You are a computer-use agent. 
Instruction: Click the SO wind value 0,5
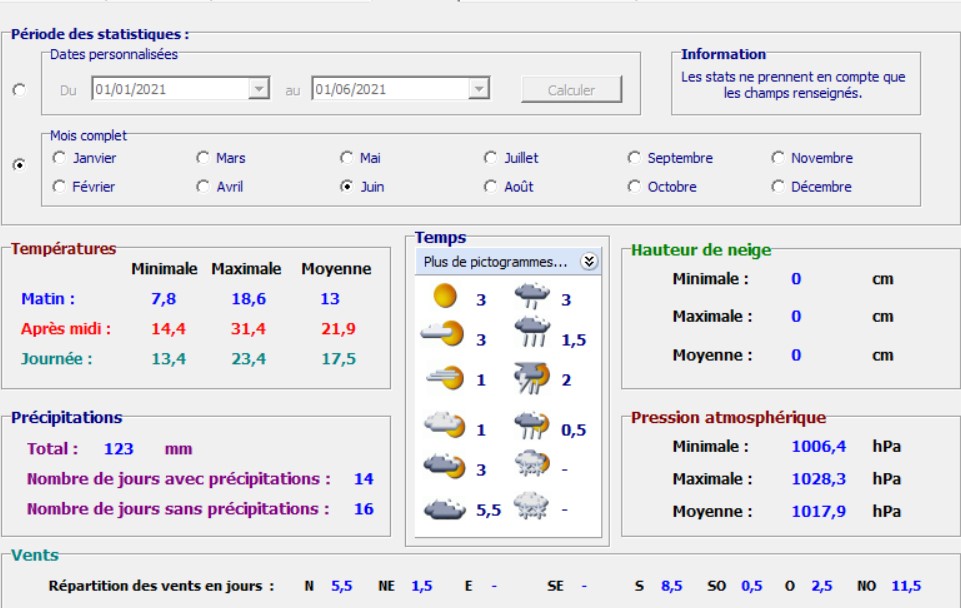(752, 586)
